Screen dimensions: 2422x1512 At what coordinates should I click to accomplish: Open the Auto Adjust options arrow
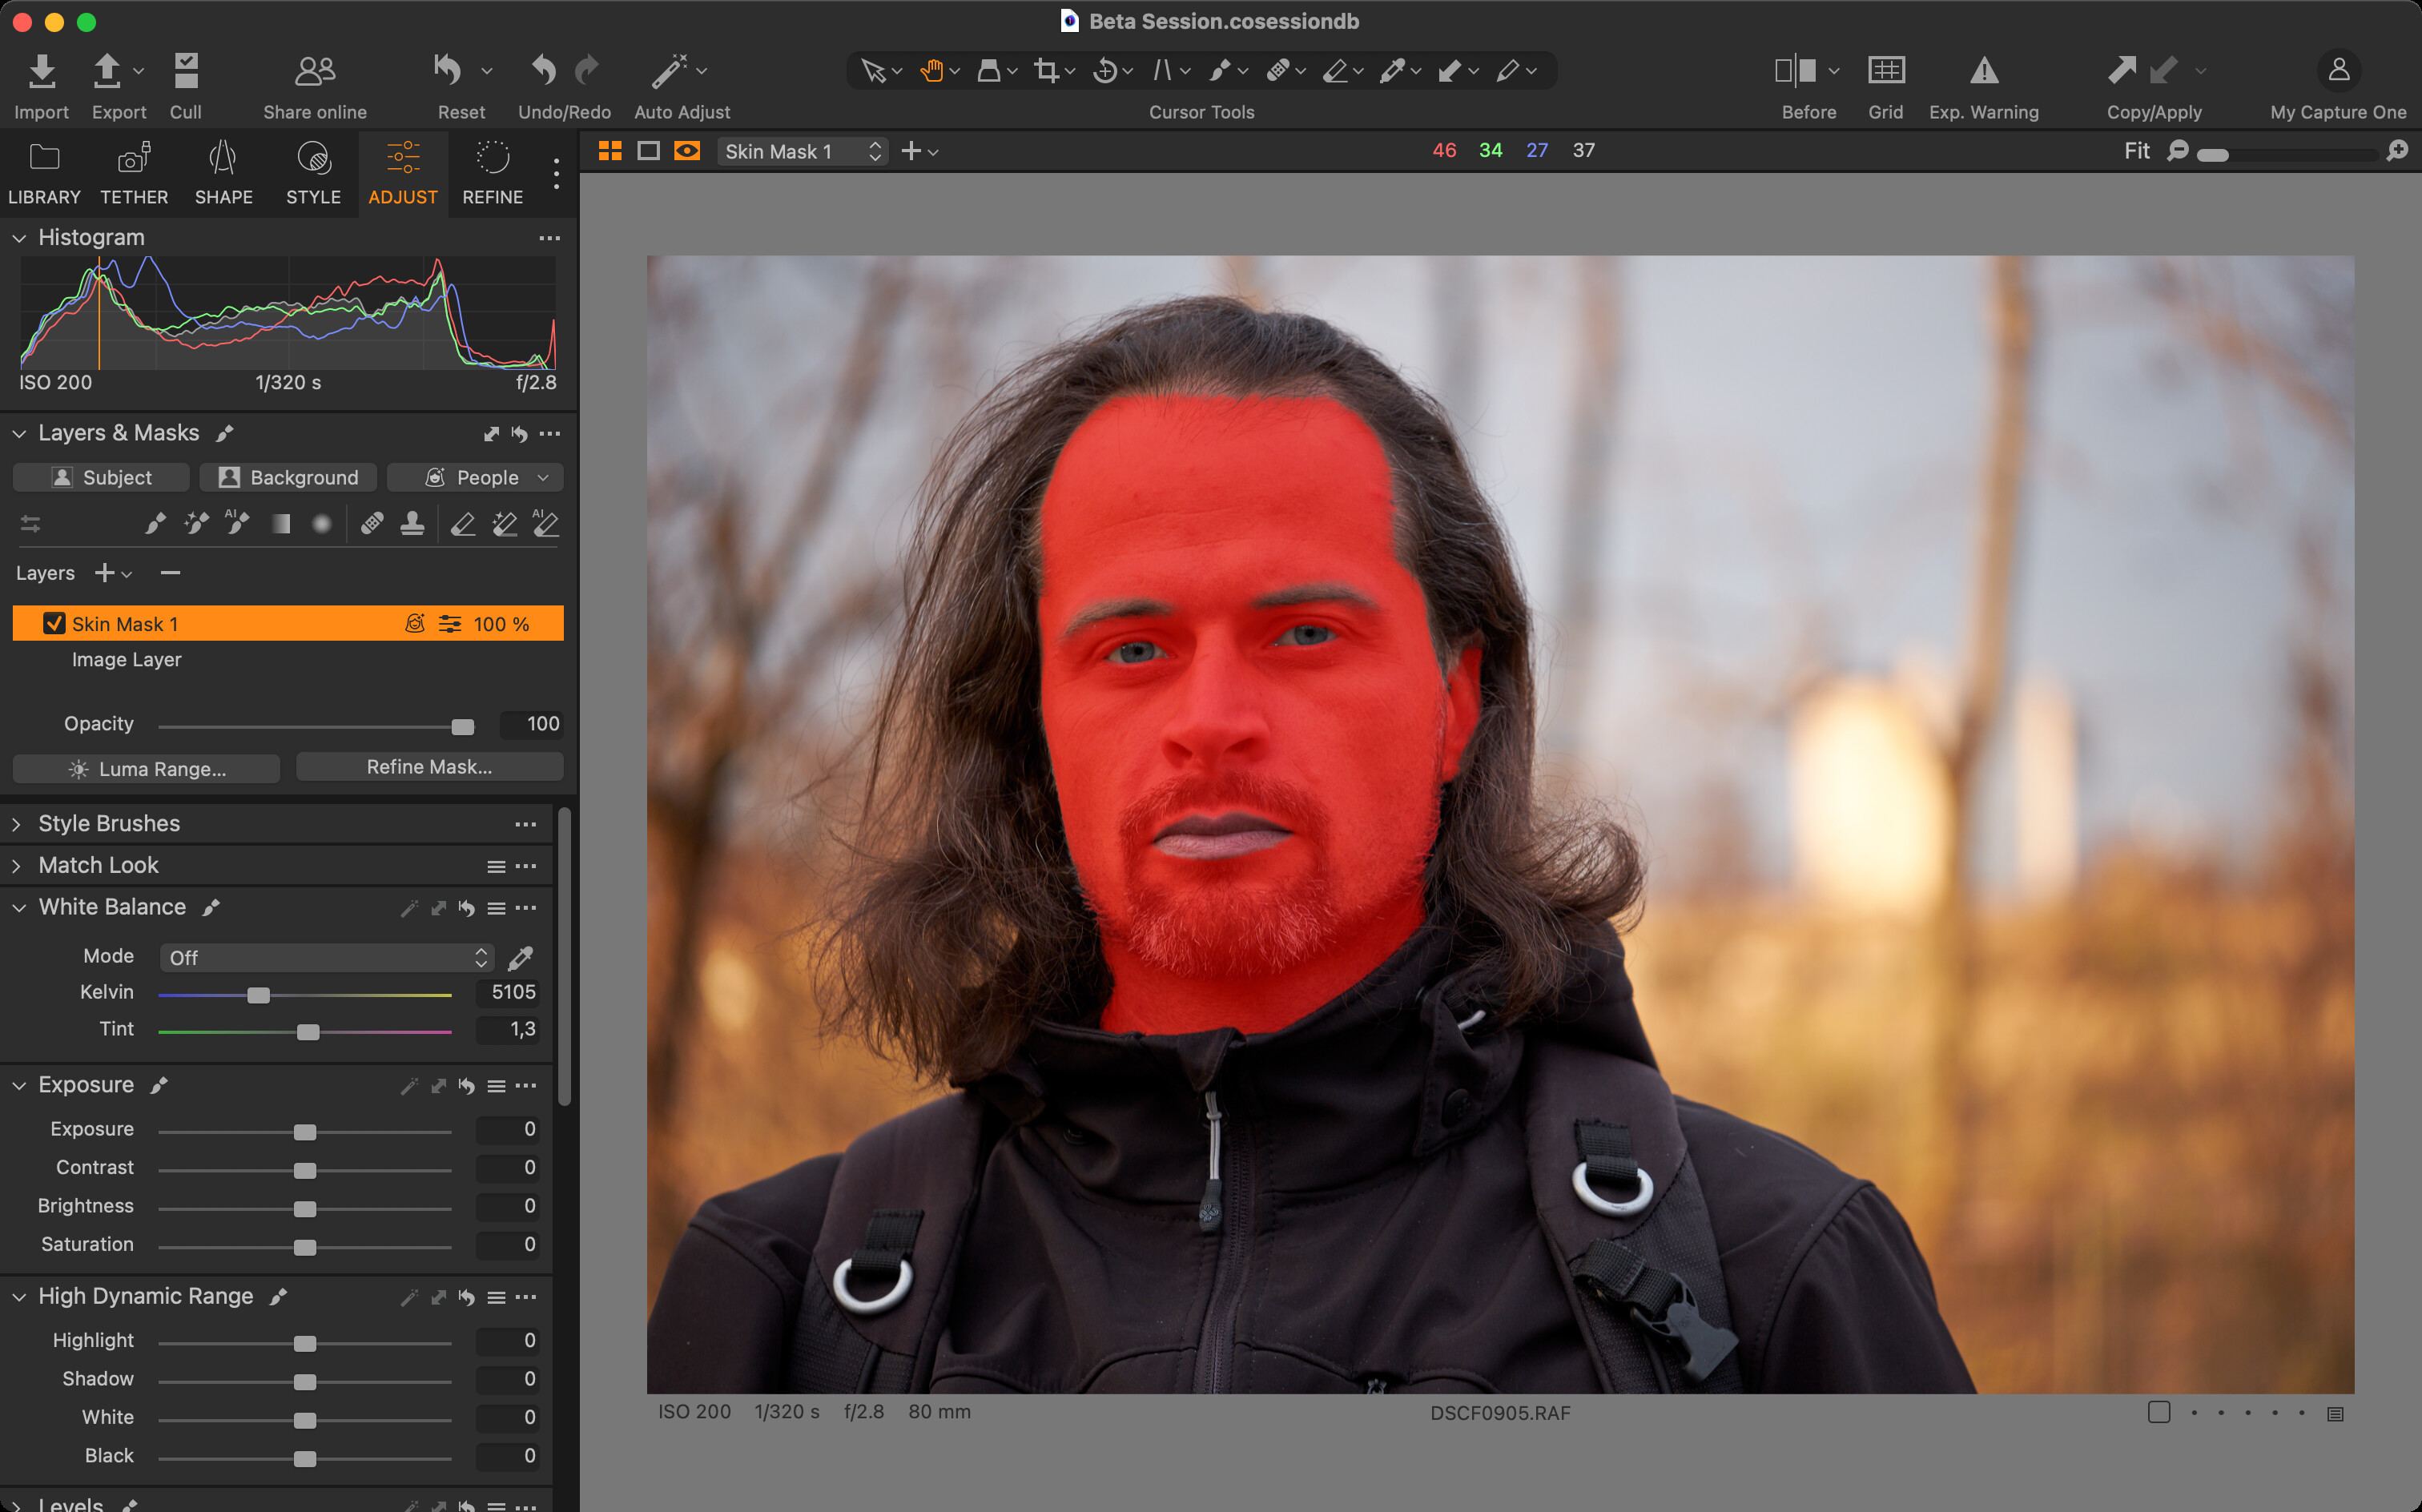(702, 71)
